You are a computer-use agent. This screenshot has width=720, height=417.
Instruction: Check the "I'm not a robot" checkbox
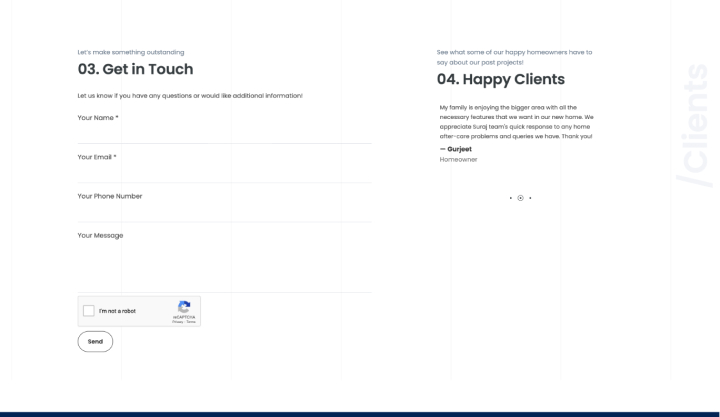(x=89, y=311)
